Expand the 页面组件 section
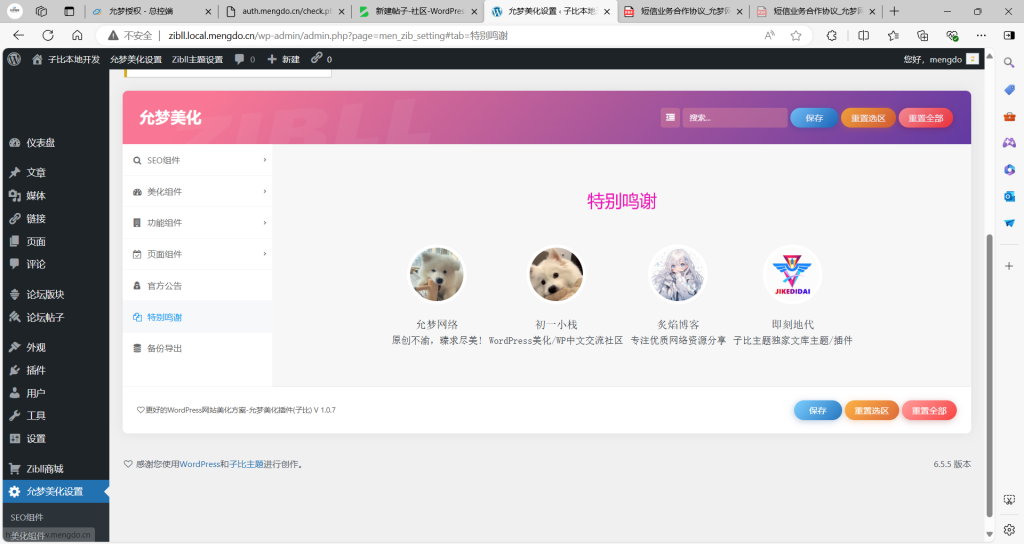The image size is (1024, 544). point(197,254)
